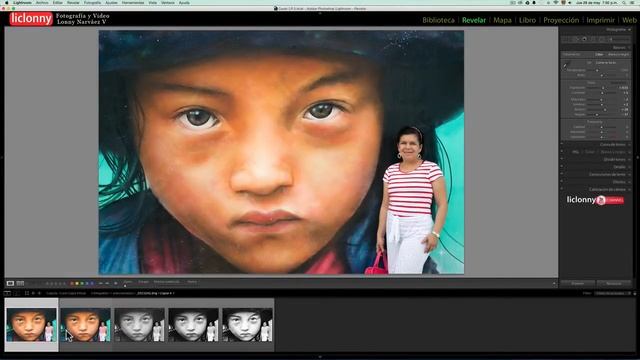
Task: Apply the yellow color label
Action: point(77,283)
